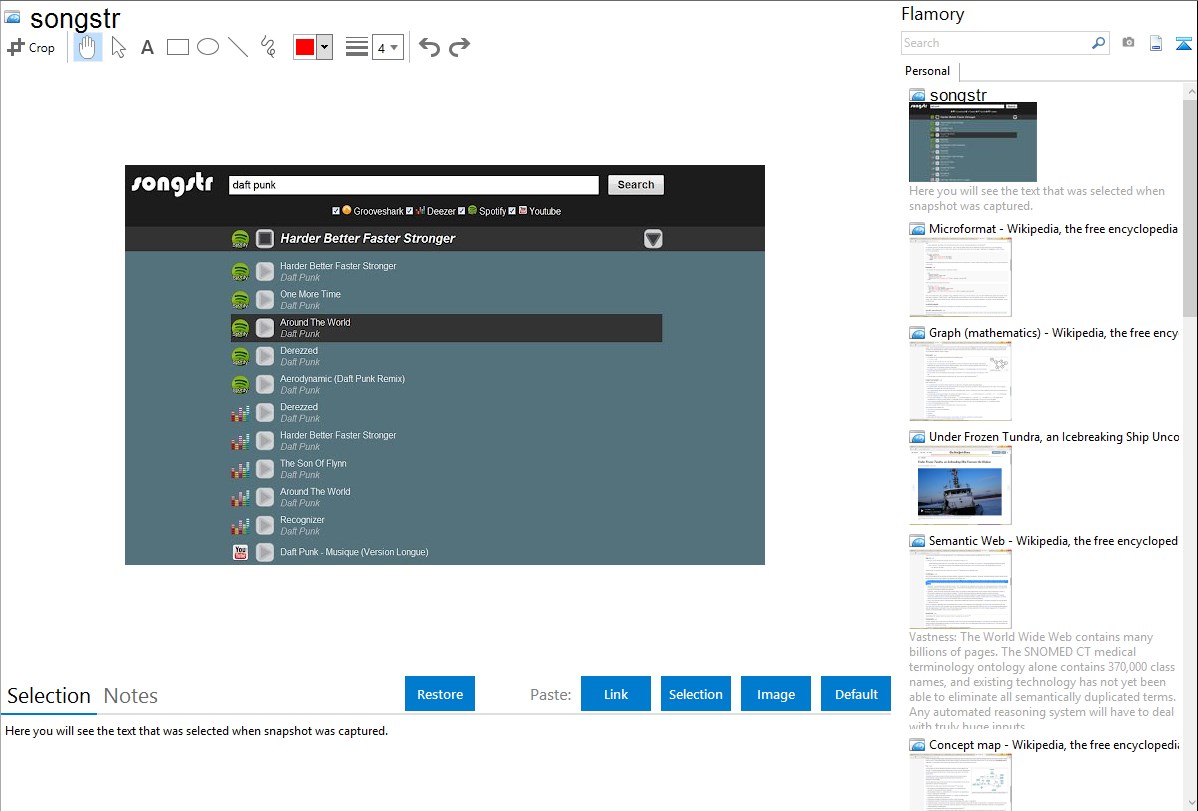1198x811 pixels.
Task: Toggle the Grooveshark checkbox in snapshot
Action: point(335,211)
